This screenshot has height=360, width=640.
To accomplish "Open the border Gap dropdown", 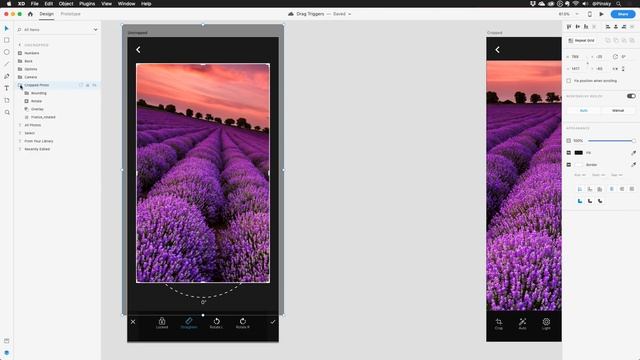I will [x=617, y=175].
